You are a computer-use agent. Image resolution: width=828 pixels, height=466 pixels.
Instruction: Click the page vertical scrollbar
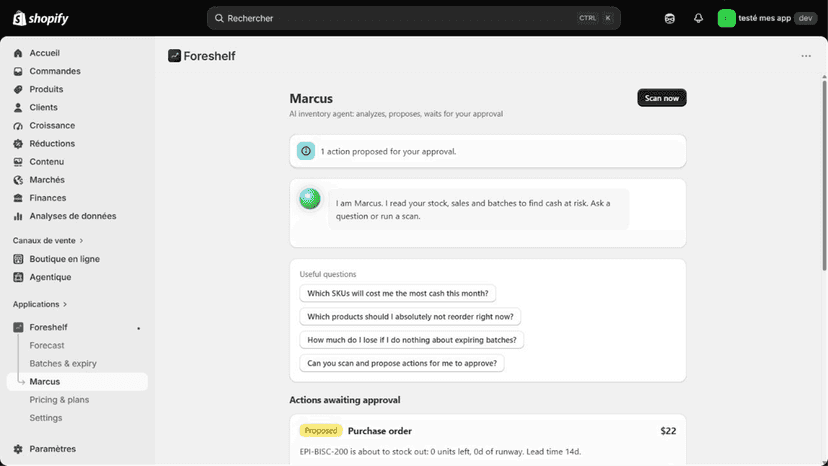(824, 174)
